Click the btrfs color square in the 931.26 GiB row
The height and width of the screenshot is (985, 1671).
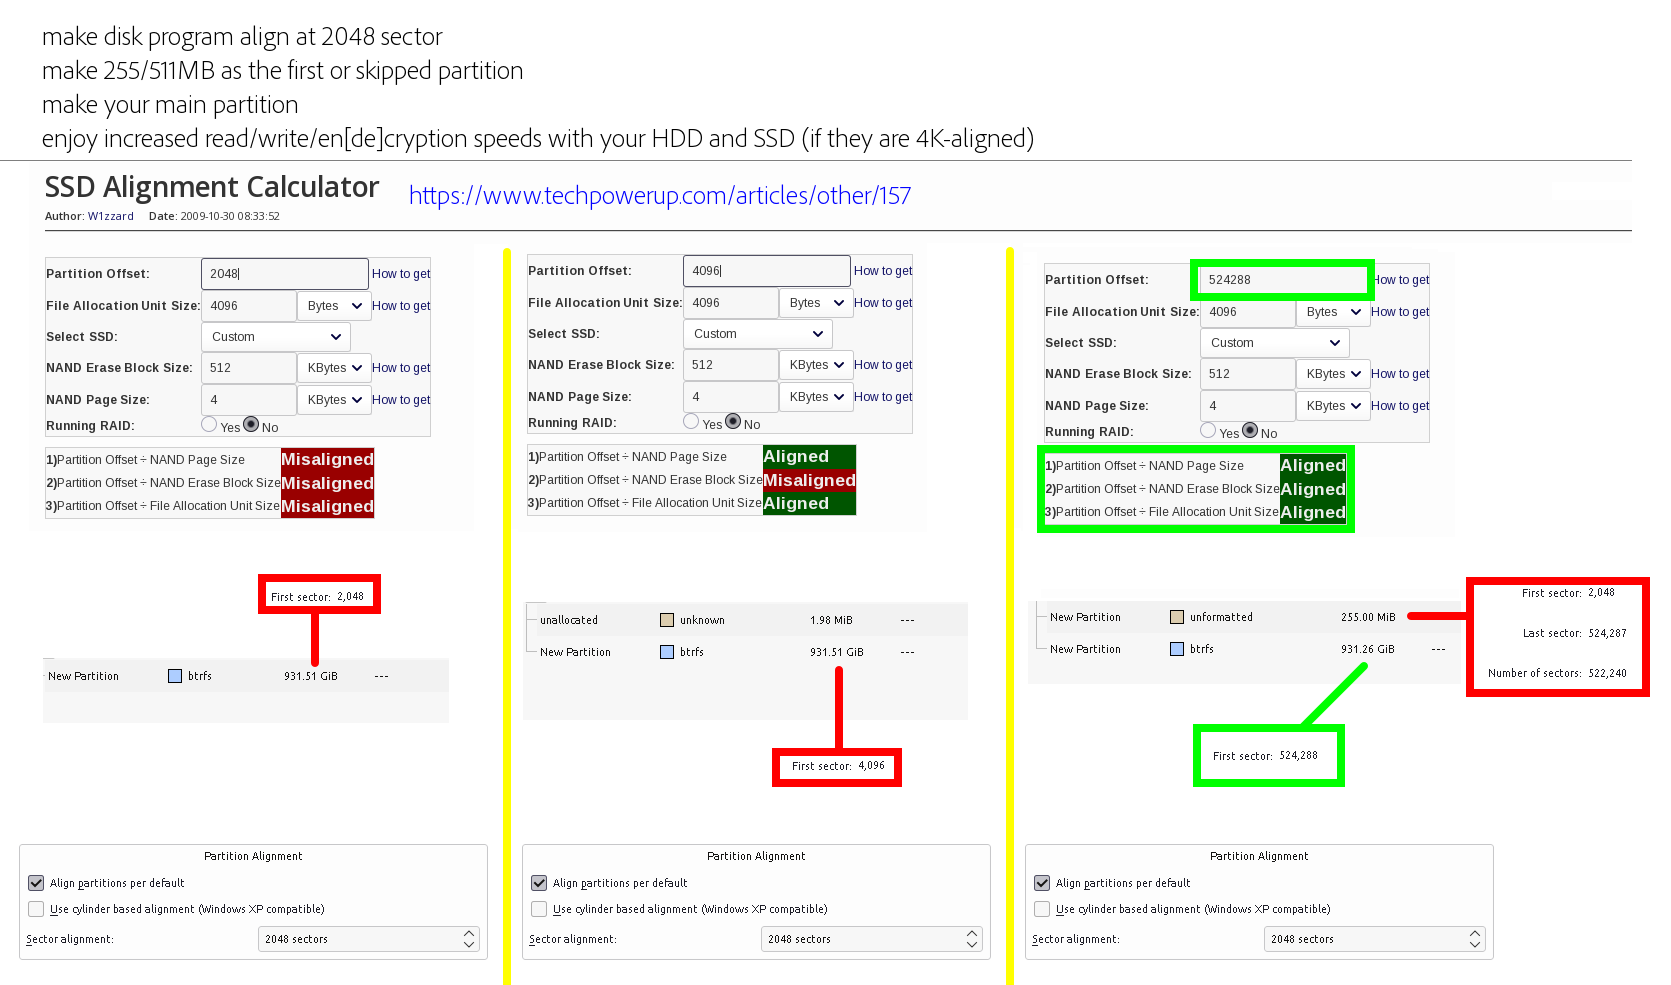pyautogui.click(x=1177, y=649)
